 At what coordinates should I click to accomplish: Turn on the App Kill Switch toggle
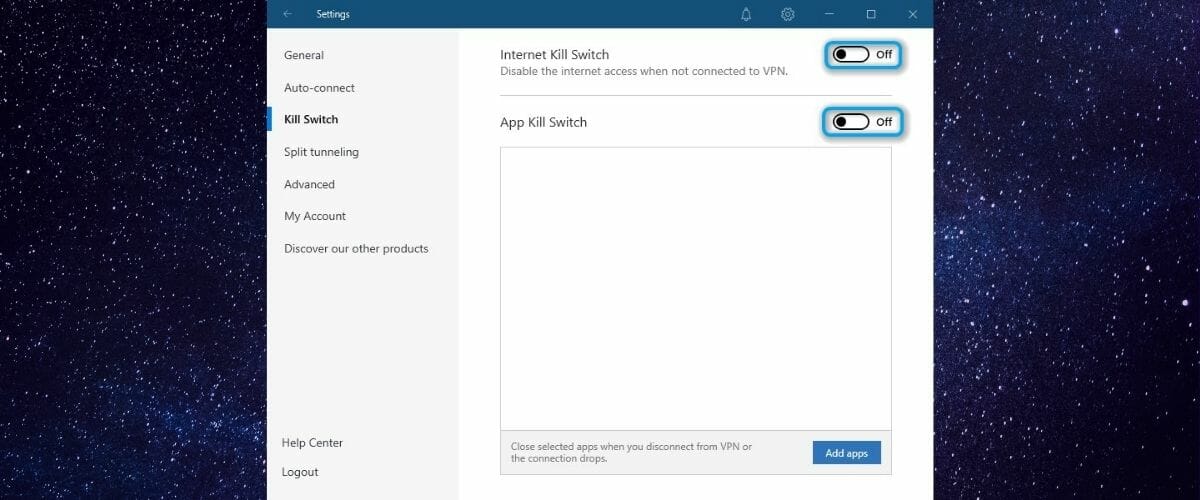point(852,122)
